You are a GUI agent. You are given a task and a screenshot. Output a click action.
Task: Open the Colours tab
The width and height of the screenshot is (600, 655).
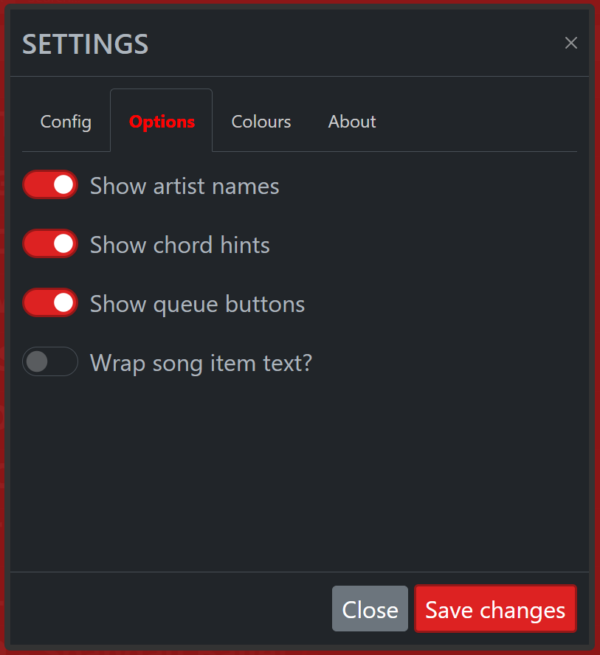click(261, 122)
